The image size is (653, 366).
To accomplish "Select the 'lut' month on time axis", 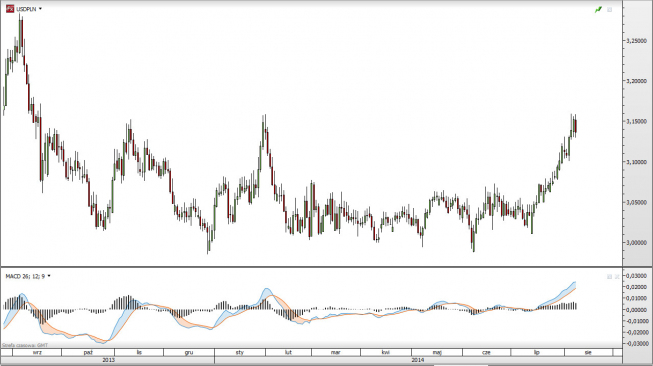I will (288, 352).
